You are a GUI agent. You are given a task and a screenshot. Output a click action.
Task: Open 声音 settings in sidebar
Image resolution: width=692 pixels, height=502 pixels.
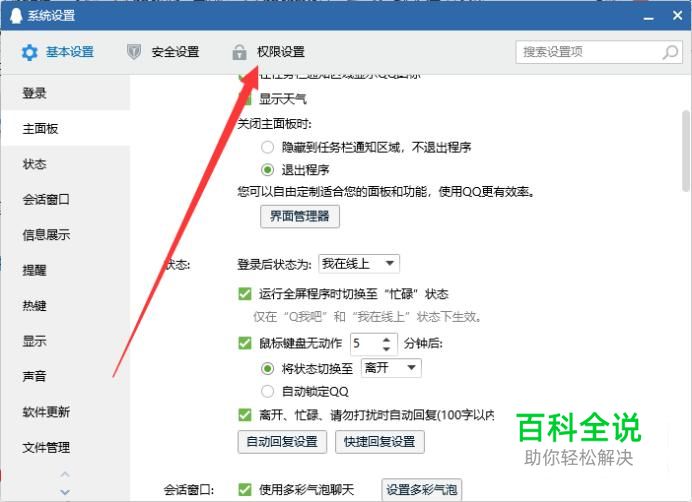coord(65,376)
